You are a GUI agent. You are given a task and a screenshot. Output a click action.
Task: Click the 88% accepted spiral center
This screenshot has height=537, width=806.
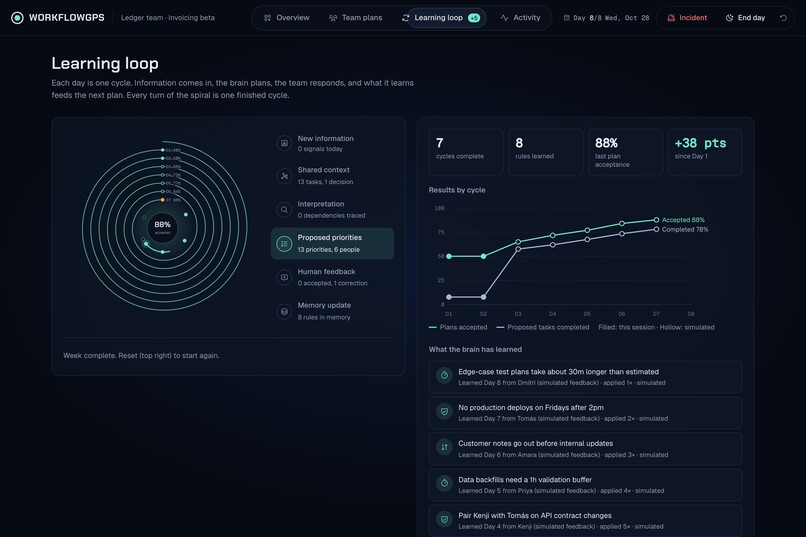[x=162, y=227]
